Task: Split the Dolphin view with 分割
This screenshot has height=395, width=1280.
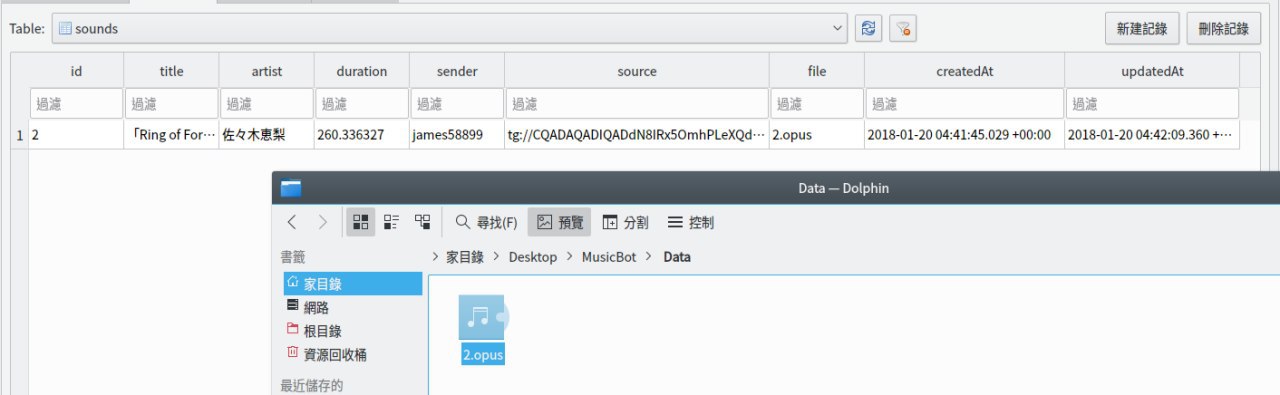Action: pyautogui.click(x=625, y=222)
